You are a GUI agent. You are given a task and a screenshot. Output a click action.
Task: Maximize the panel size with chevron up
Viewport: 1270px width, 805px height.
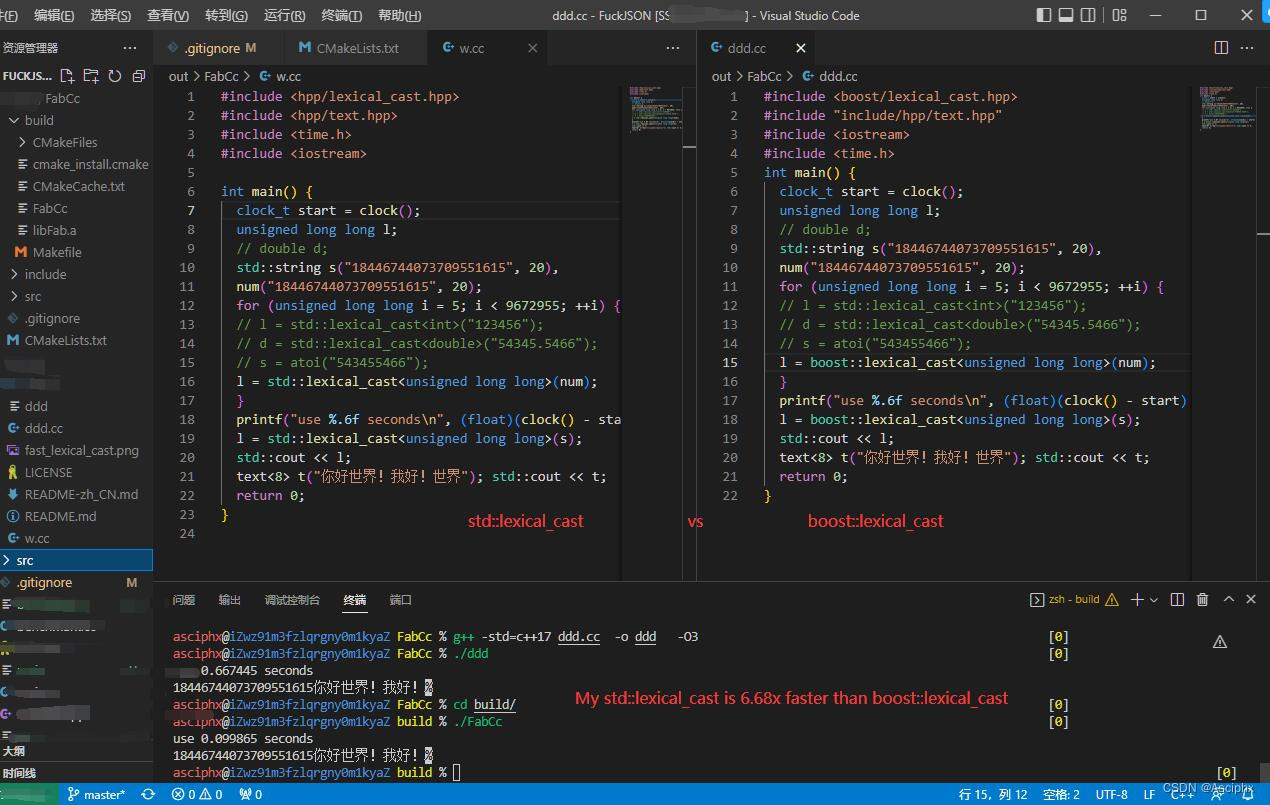(1227, 600)
